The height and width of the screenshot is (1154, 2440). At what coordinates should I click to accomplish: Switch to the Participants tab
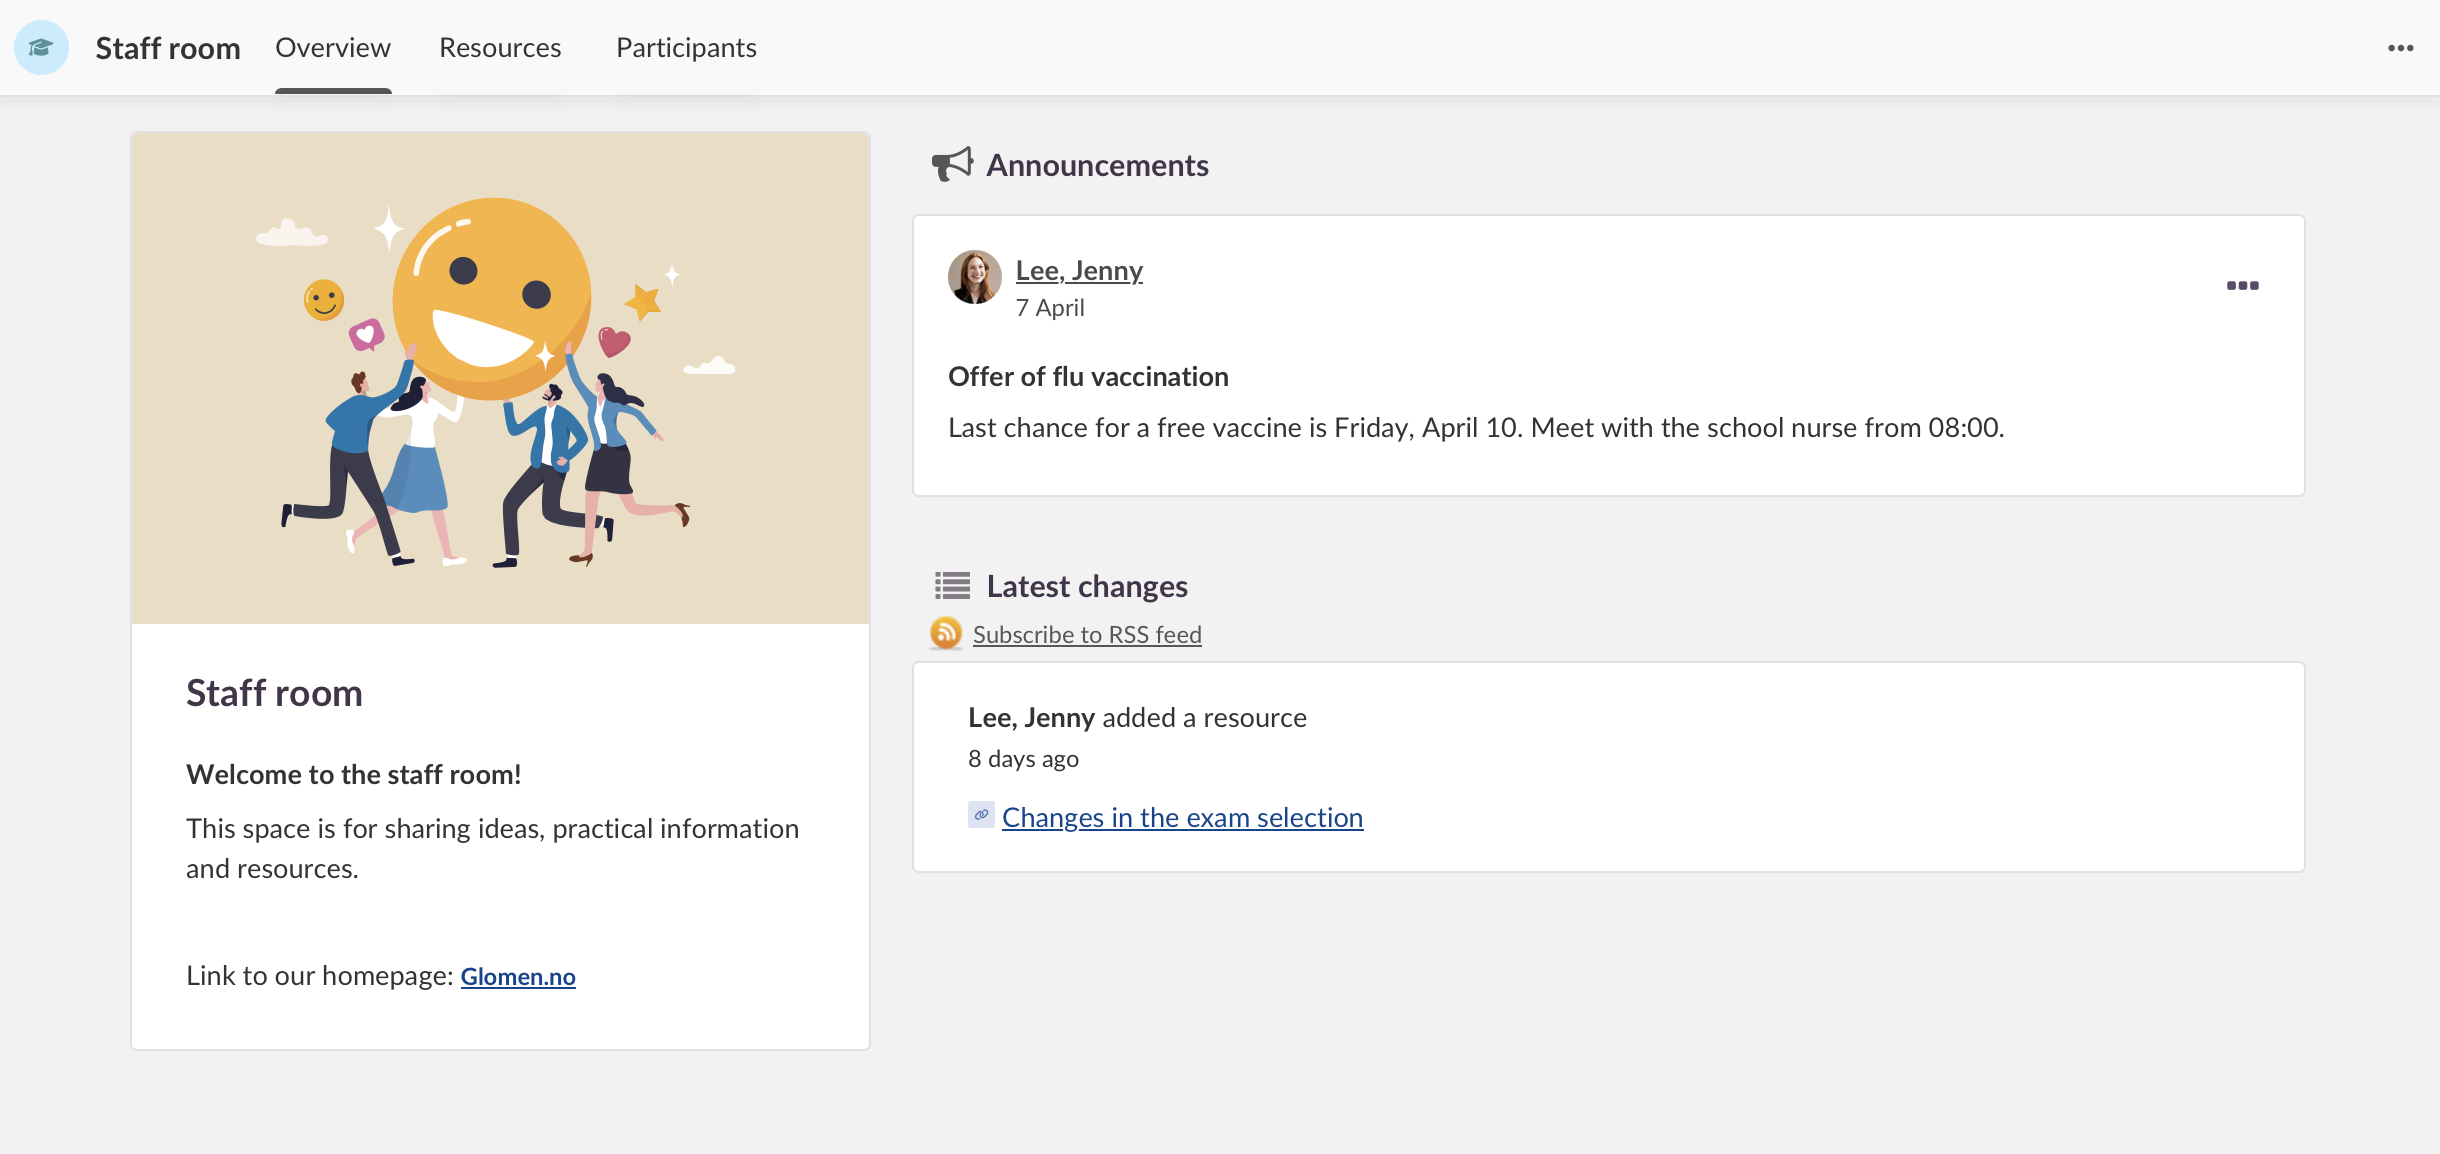[x=686, y=48]
